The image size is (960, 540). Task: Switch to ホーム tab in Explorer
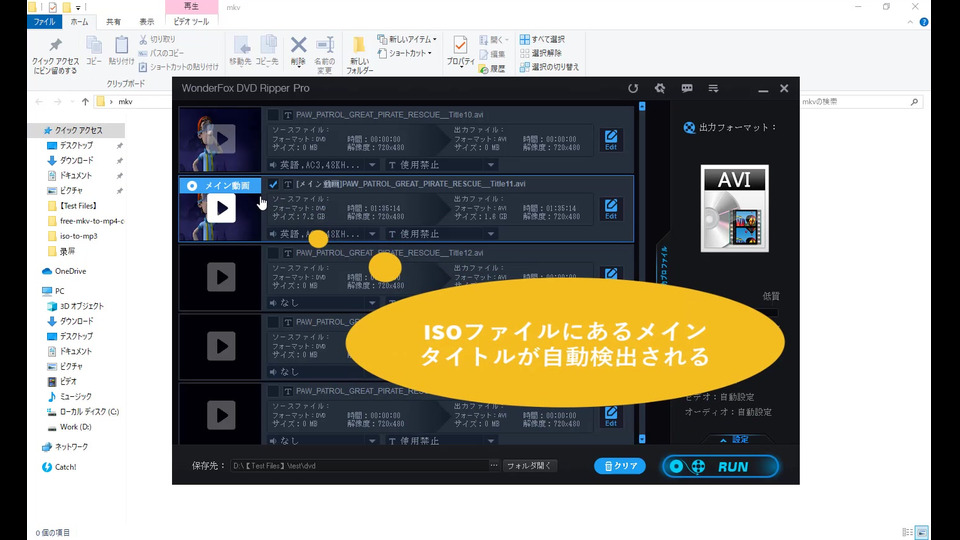(x=79, y=22)
